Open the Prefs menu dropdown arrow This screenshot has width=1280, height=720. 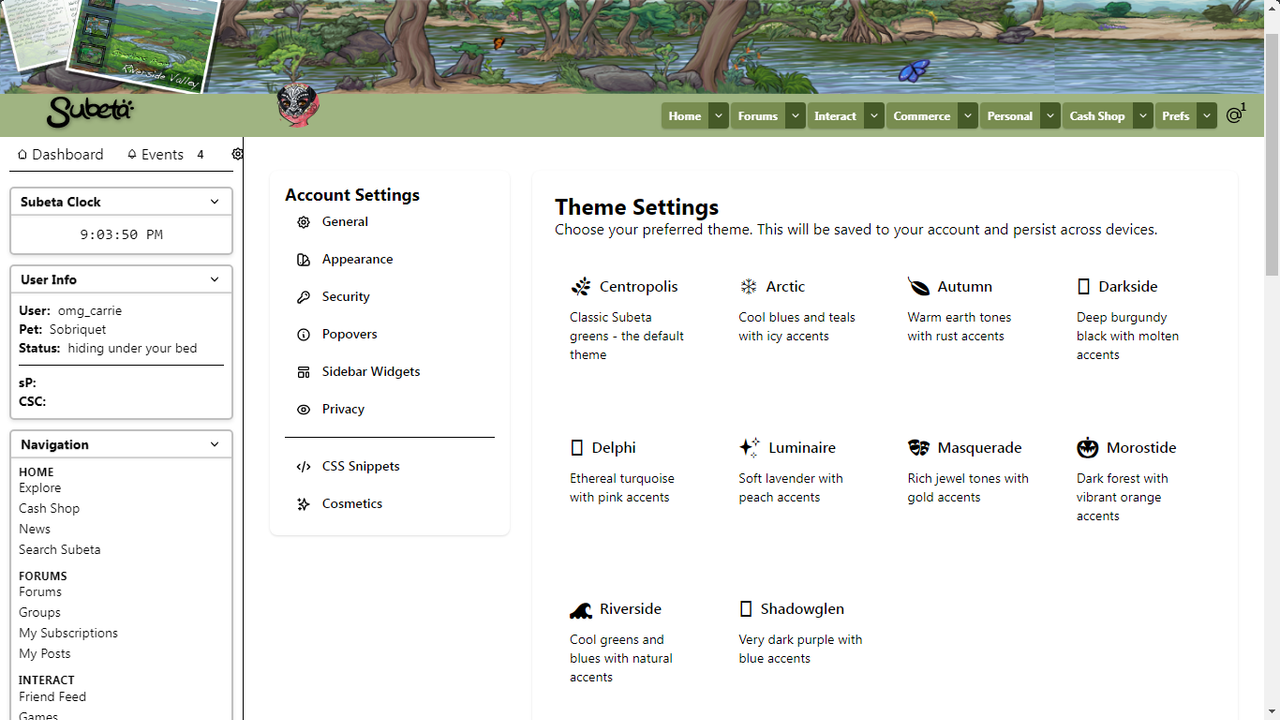click(1207, 116)
